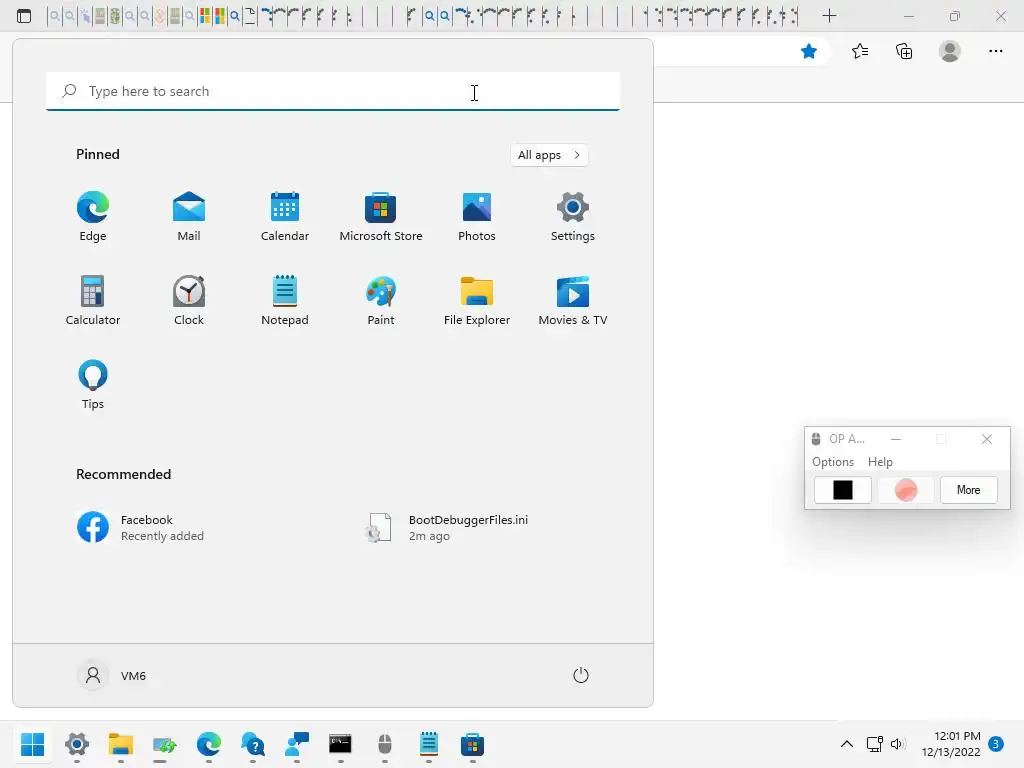Click More in OP Auto Clicker window
The image size is (1024, 768).
pyautogui.click(x=968, y=490)
